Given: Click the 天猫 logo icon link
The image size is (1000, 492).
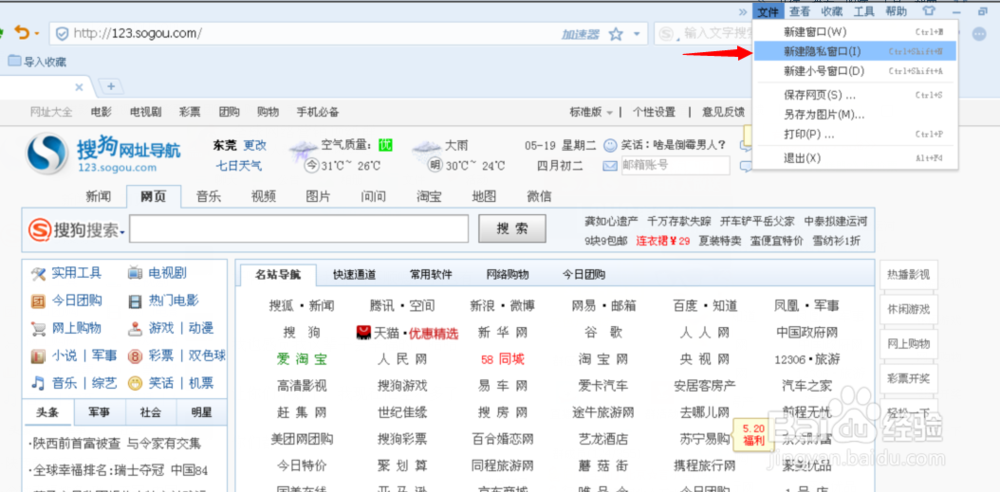Looking at the screenshot, I should coord(364,332).
